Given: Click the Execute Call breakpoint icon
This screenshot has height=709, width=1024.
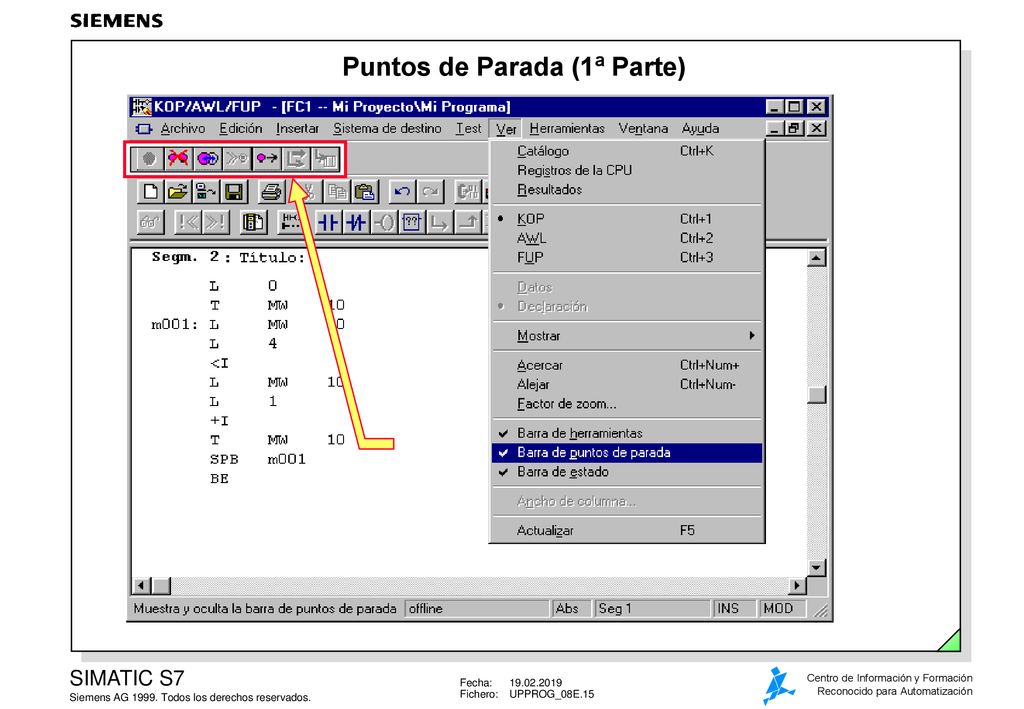Looking at the screenshot, I should click(x=325, y=159).
